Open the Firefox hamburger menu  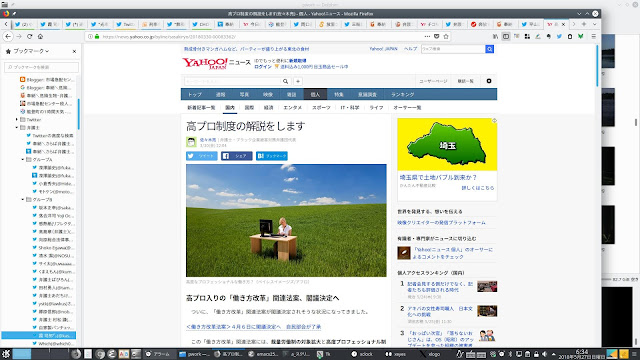(593, 36)
